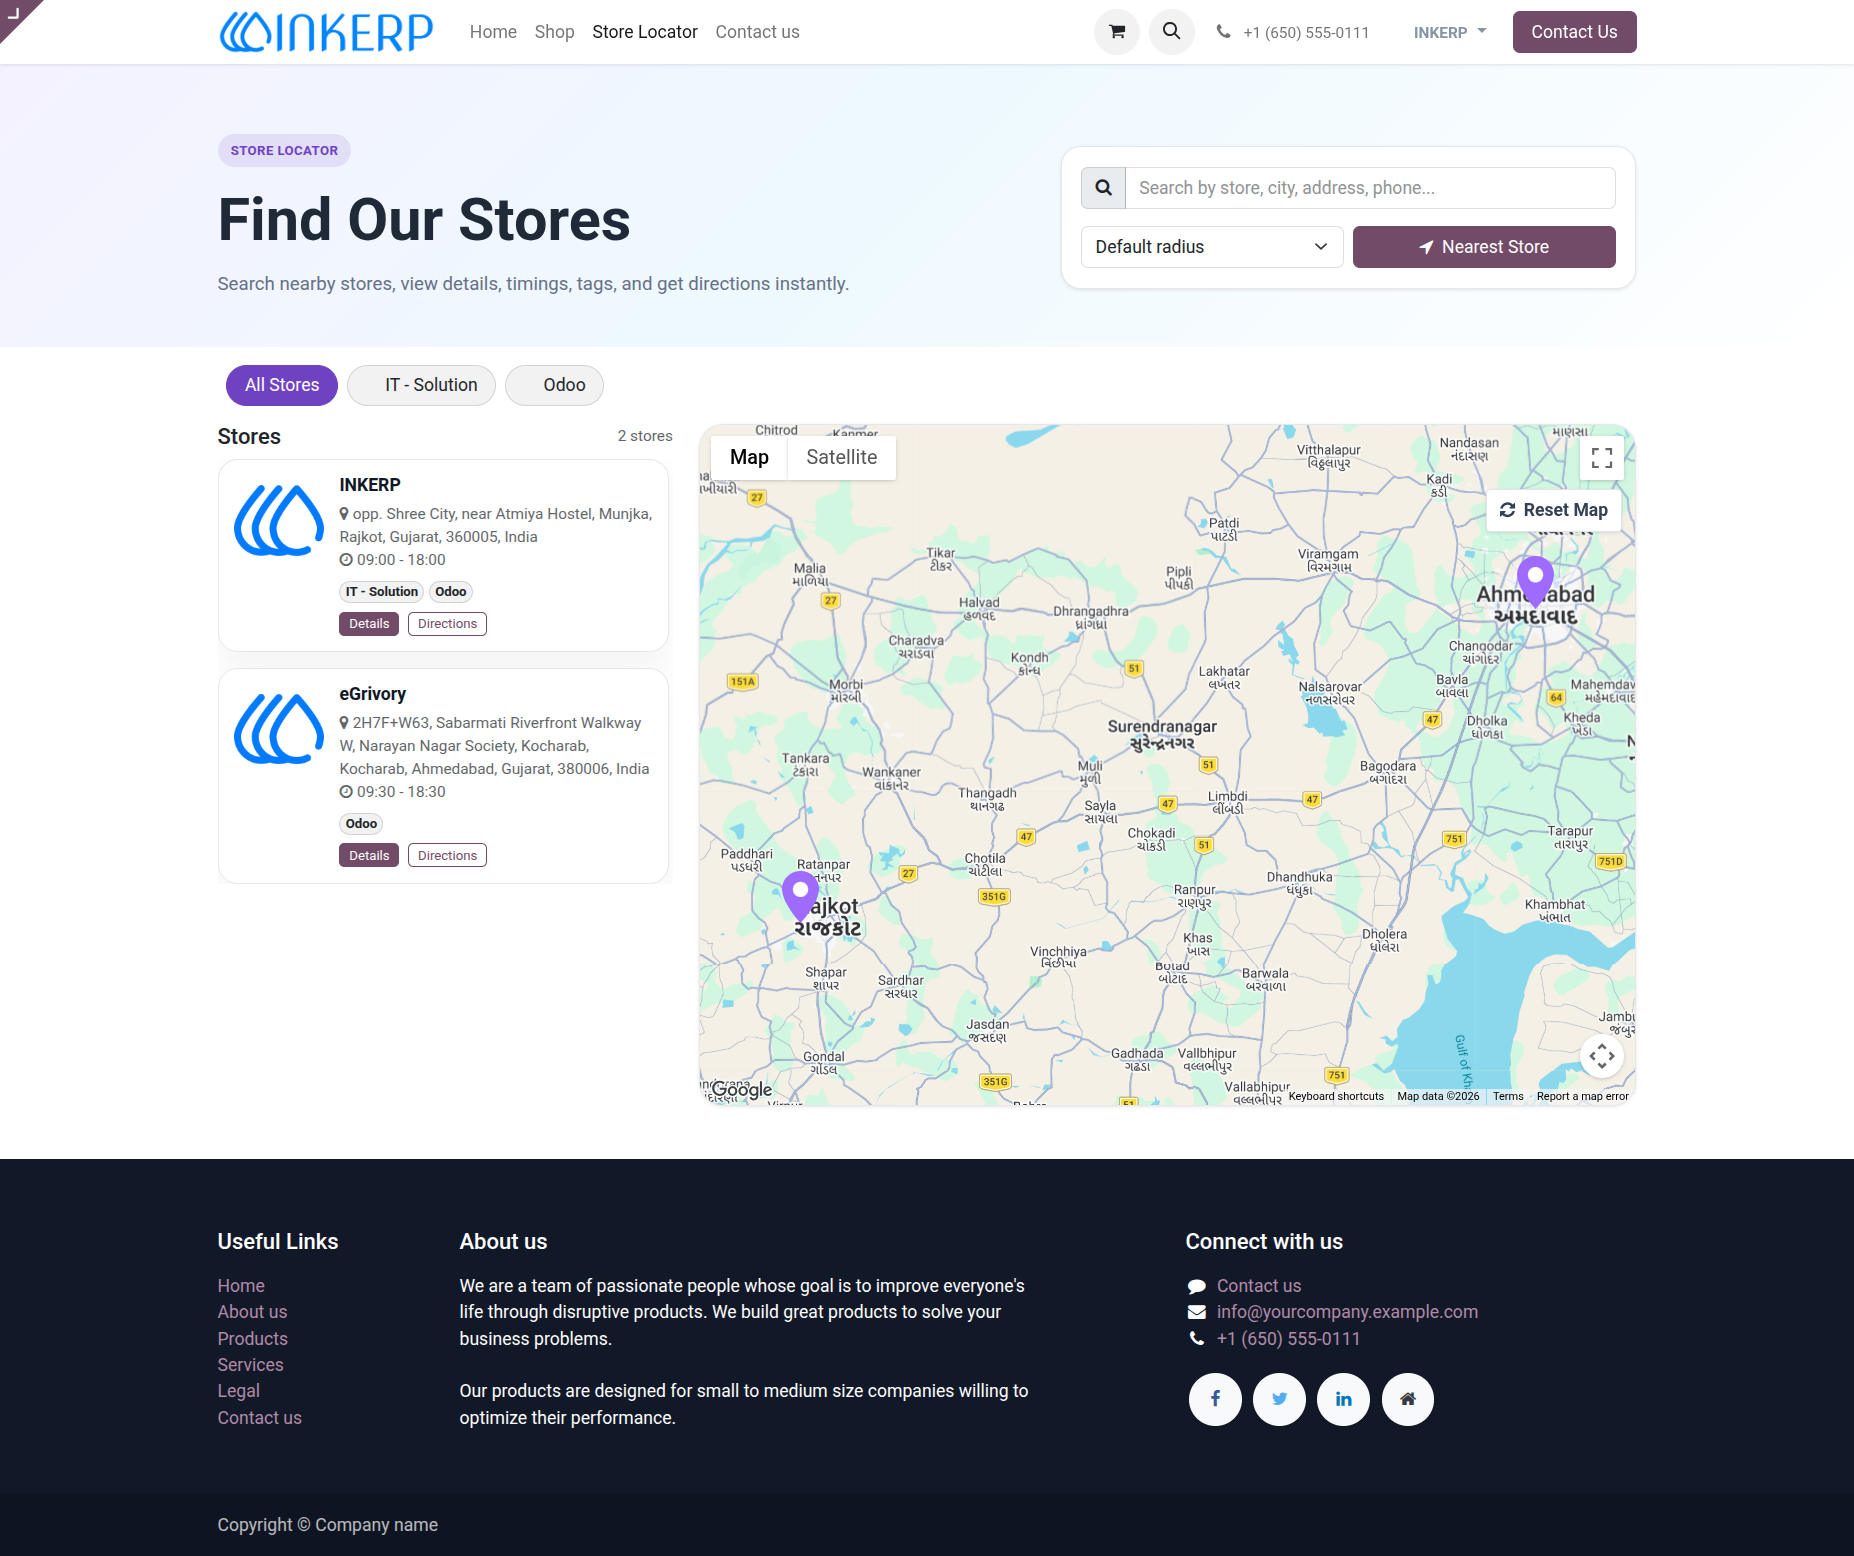Image resolution: width=1854 pixels, height=1556 pixels.
Task: Click the footer email address link
Action: tap(1347, 1312)
